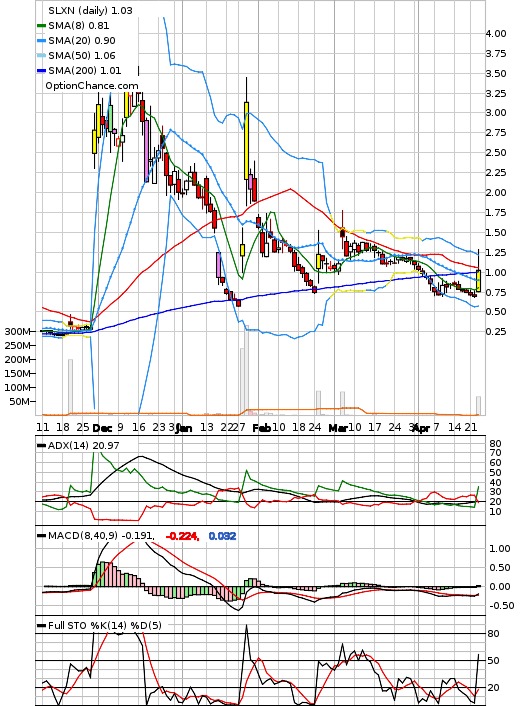This screenshot has width=526, height=706.
Task: Click the Dec month label on date axis
Action: click(102, 428)
